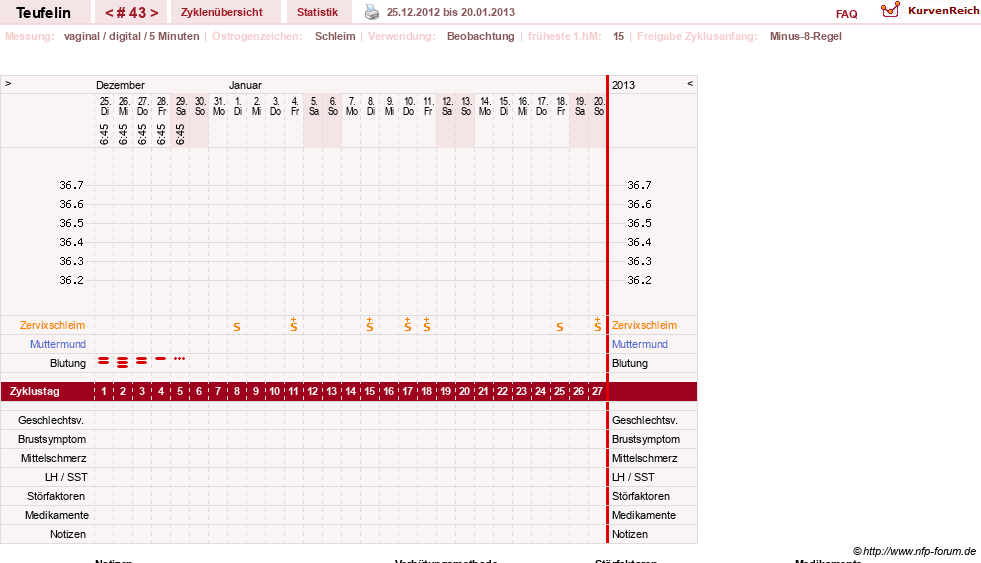Click the heavy bleeding marker on cycle day 2
The image size is (981, 563).
123,362
